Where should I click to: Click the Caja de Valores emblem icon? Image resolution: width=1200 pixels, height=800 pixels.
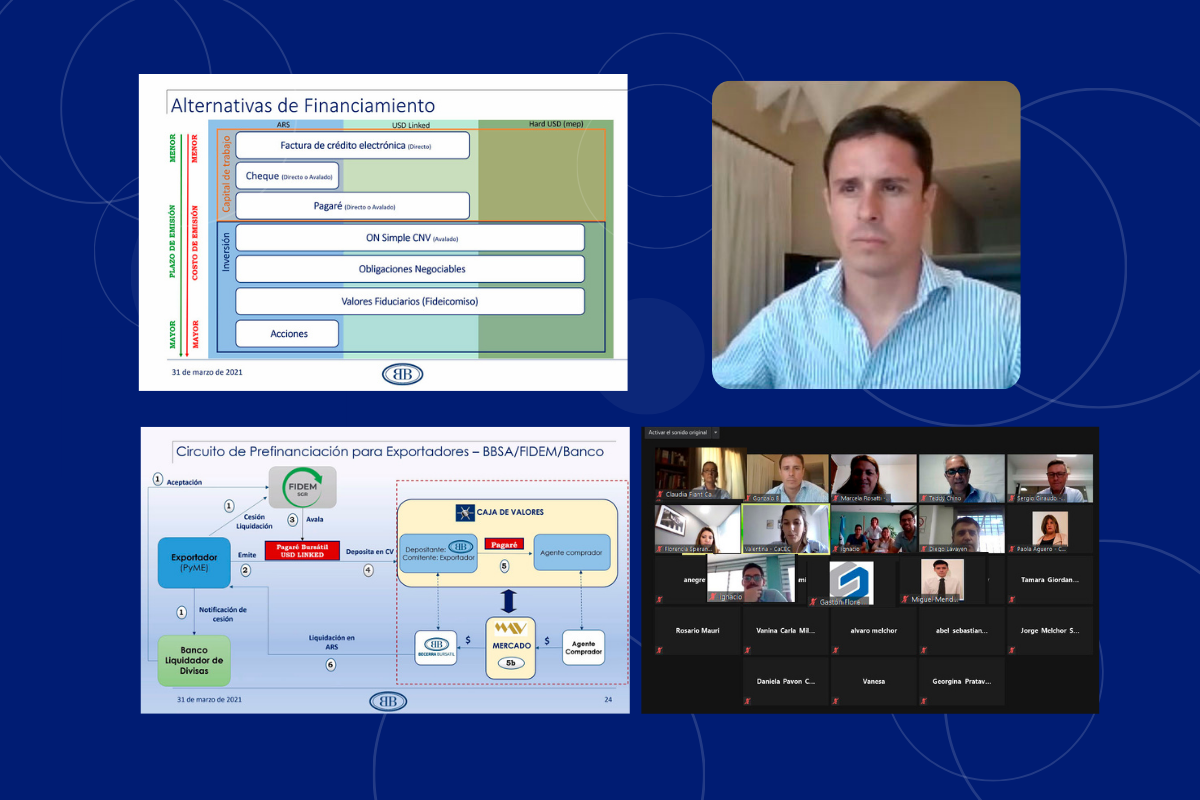(x=464, y=512)
